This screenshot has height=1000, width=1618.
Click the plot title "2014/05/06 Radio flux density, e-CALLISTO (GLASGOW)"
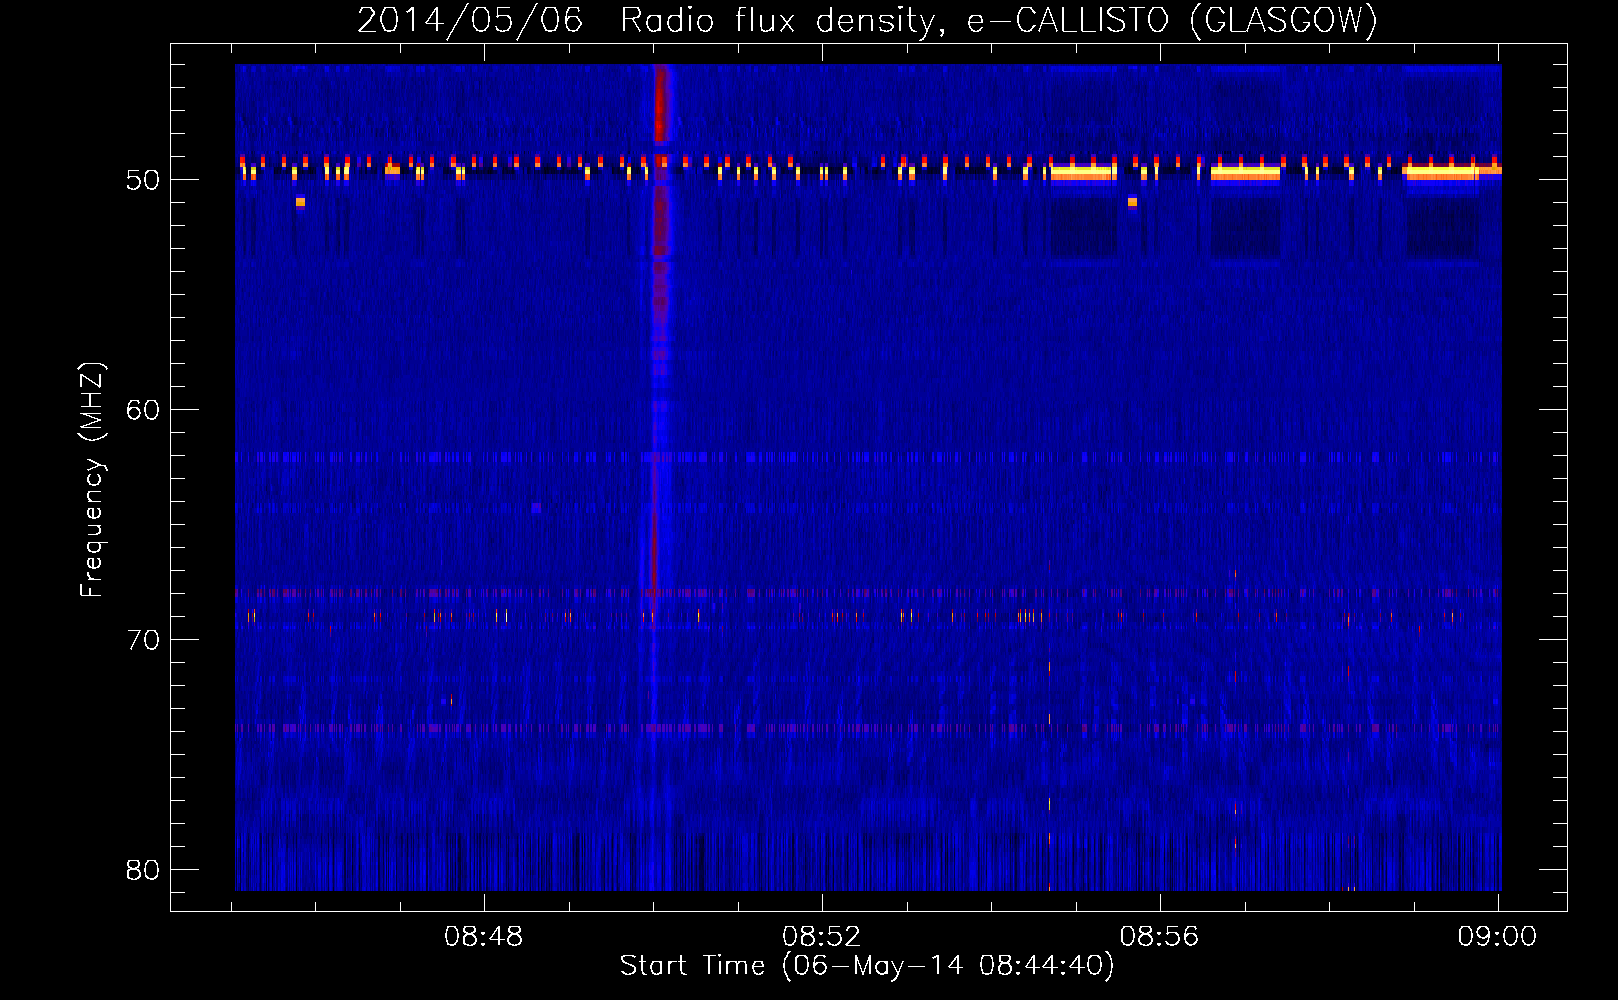tap(867, 20)
